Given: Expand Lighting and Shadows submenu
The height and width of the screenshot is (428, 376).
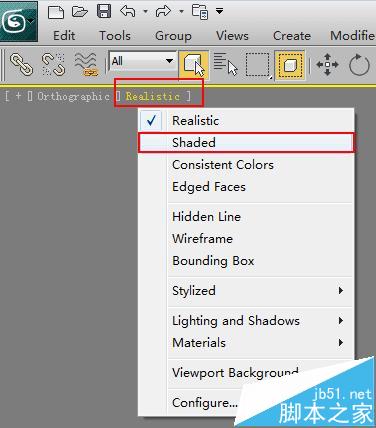Looking at the screenshot, I should click(x=246, y=321).
